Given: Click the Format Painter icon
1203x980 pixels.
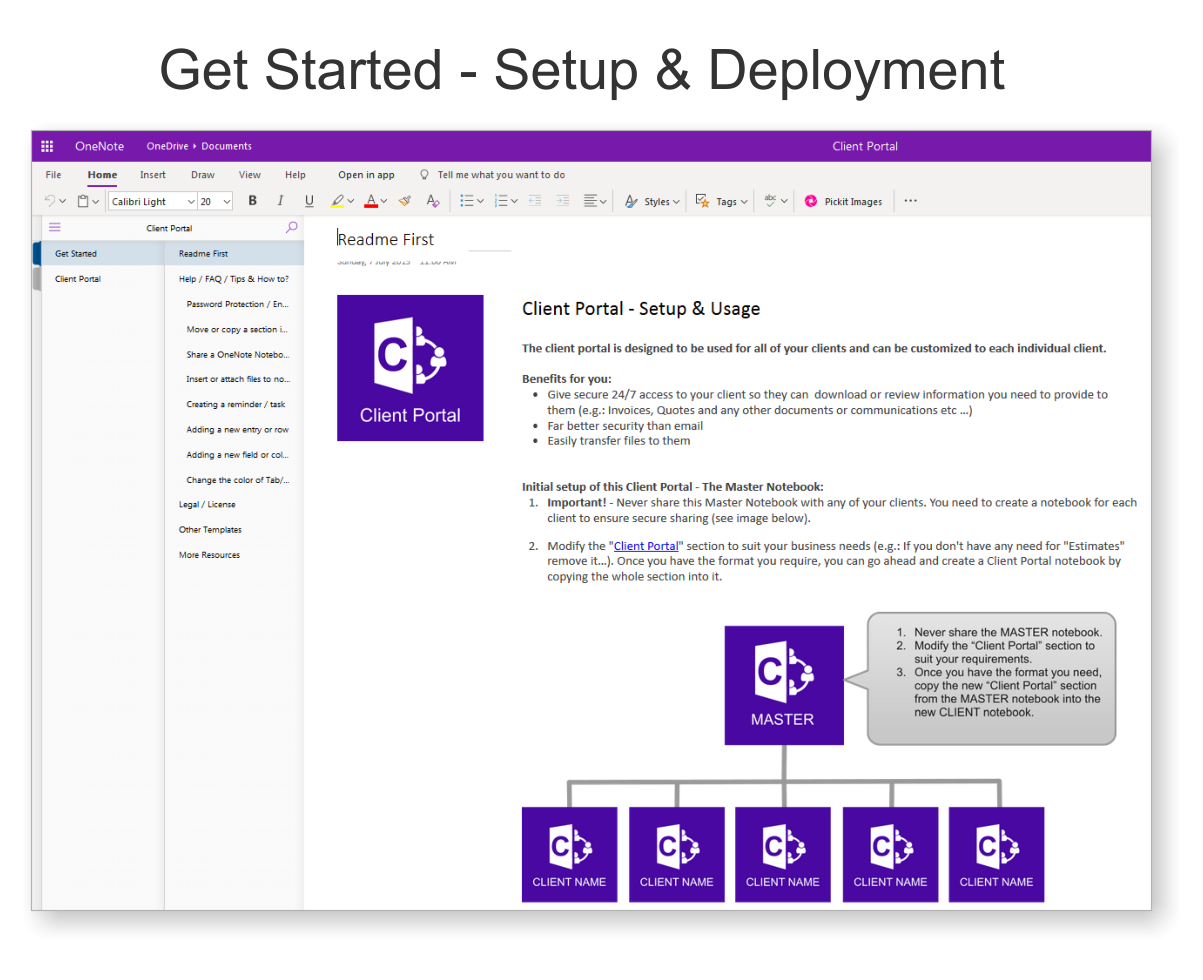Looking at the screenshot, I should [405, 201].
